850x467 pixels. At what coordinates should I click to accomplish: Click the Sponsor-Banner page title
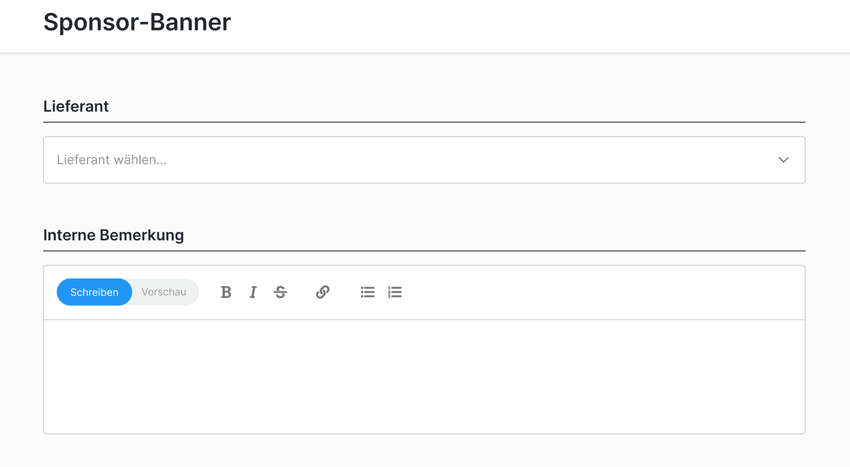[137, 22]
